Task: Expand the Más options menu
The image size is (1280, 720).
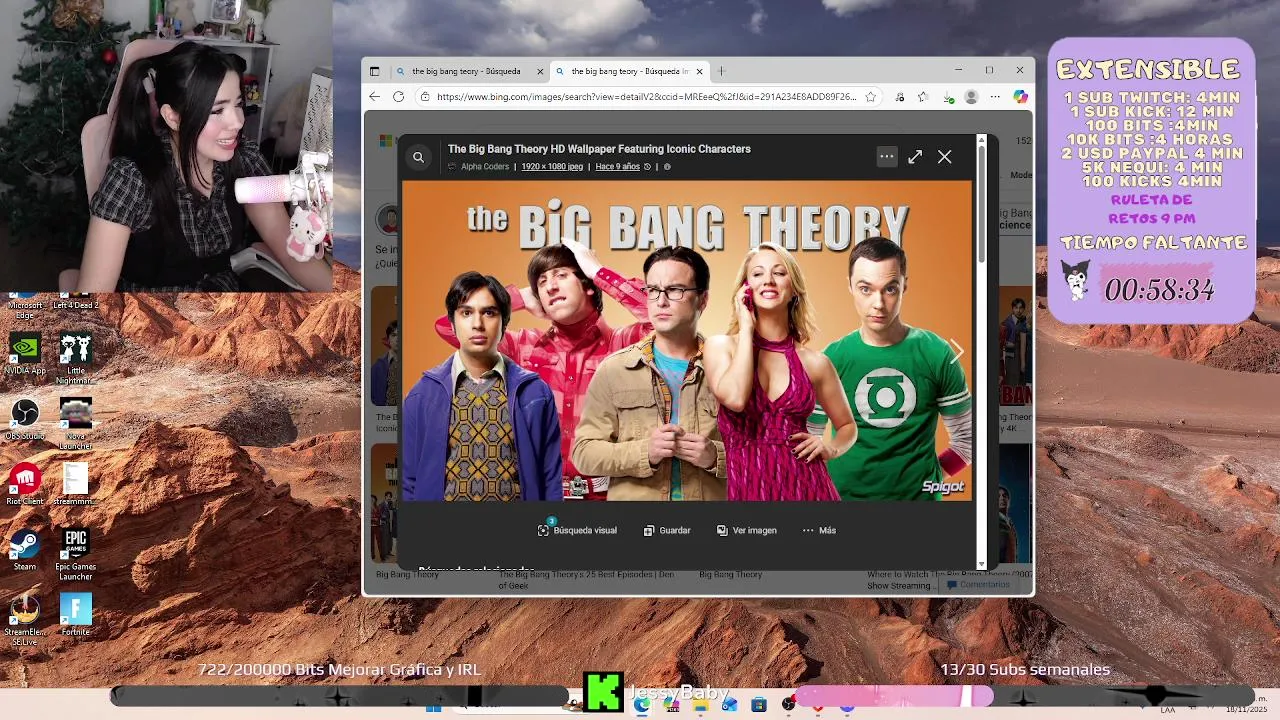Action: click(x=819, y=530)
